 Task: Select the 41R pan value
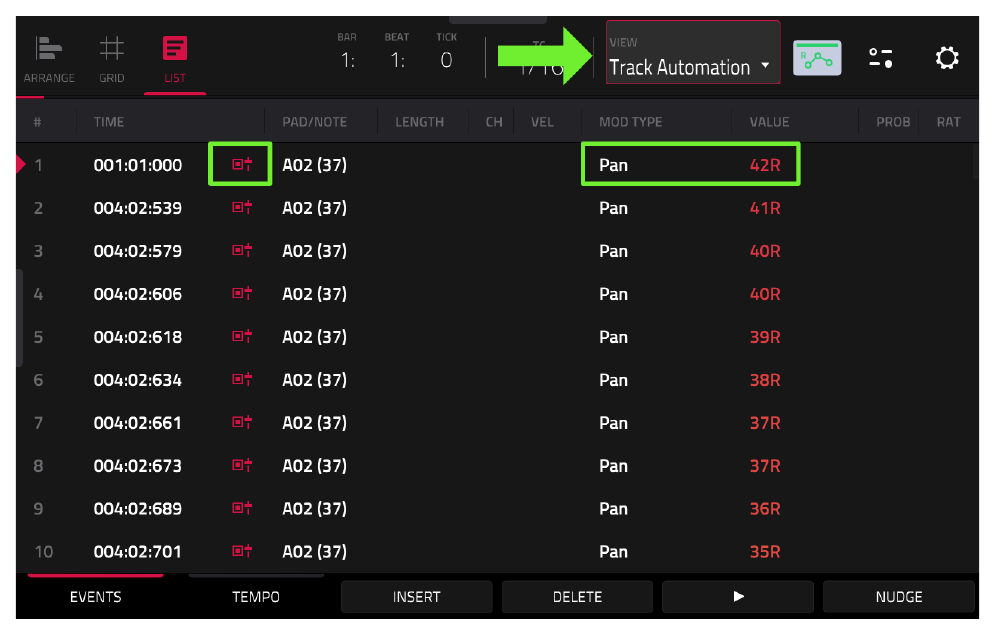[765, 208]
